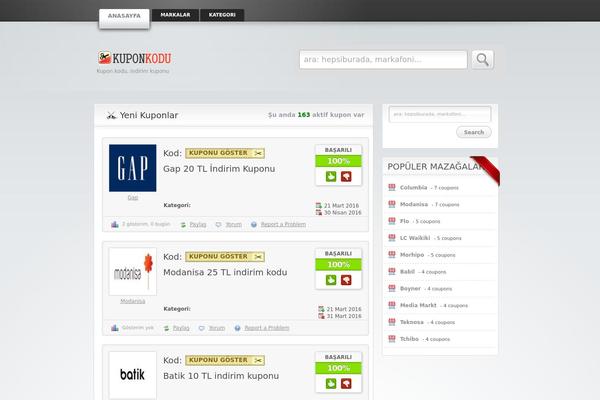Focus the sidebar search input
The image size is (600, 400).
point(440,114)
